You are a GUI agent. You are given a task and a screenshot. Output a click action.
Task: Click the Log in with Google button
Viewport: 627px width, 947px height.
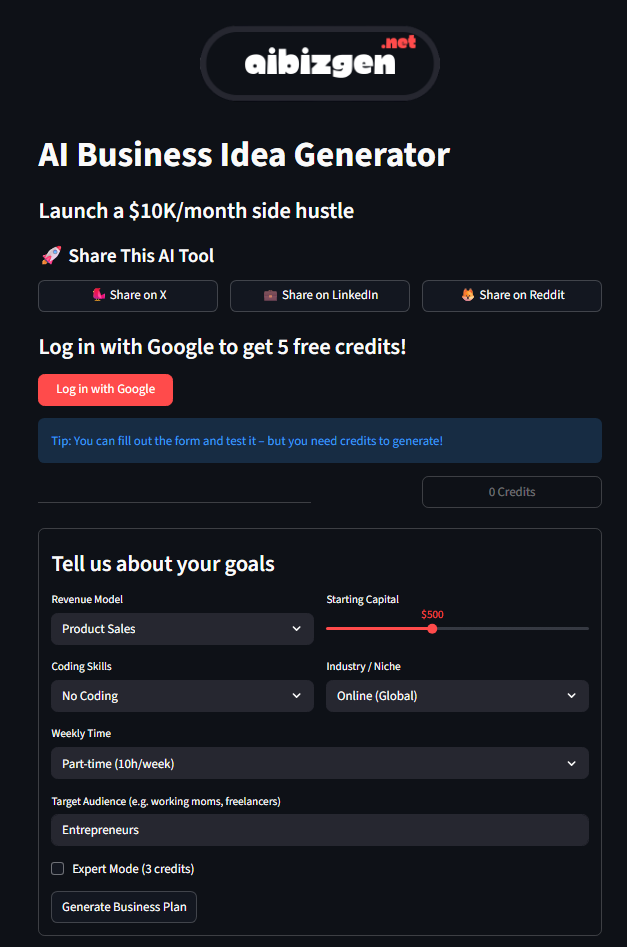tap(105, 390)
